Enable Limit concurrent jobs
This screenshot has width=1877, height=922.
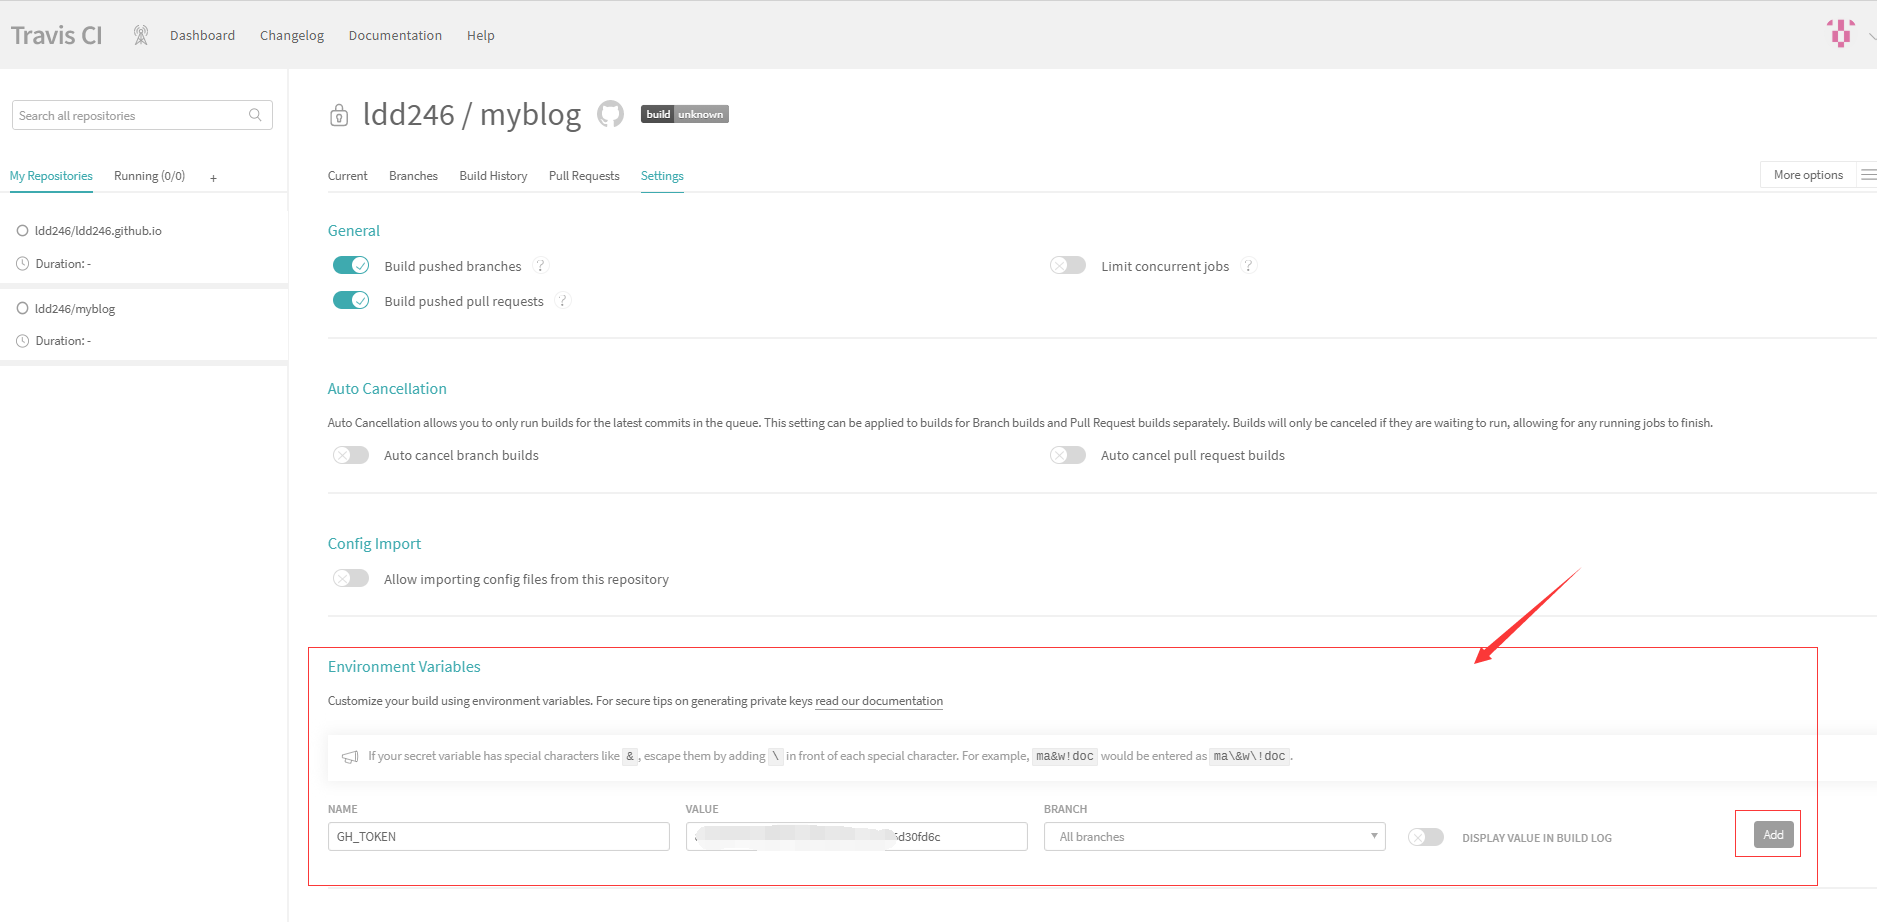tap(1067, 265)
